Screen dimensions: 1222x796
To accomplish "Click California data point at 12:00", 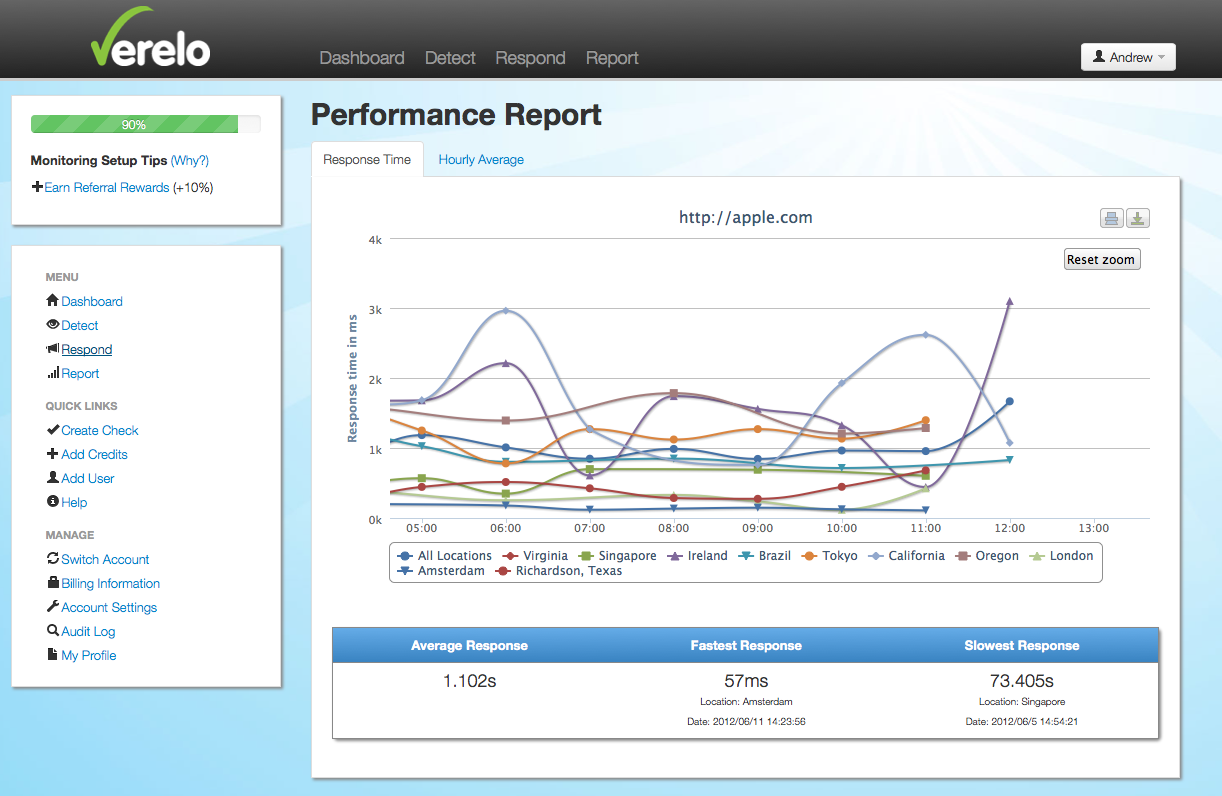I will (x=1010, y=442).
